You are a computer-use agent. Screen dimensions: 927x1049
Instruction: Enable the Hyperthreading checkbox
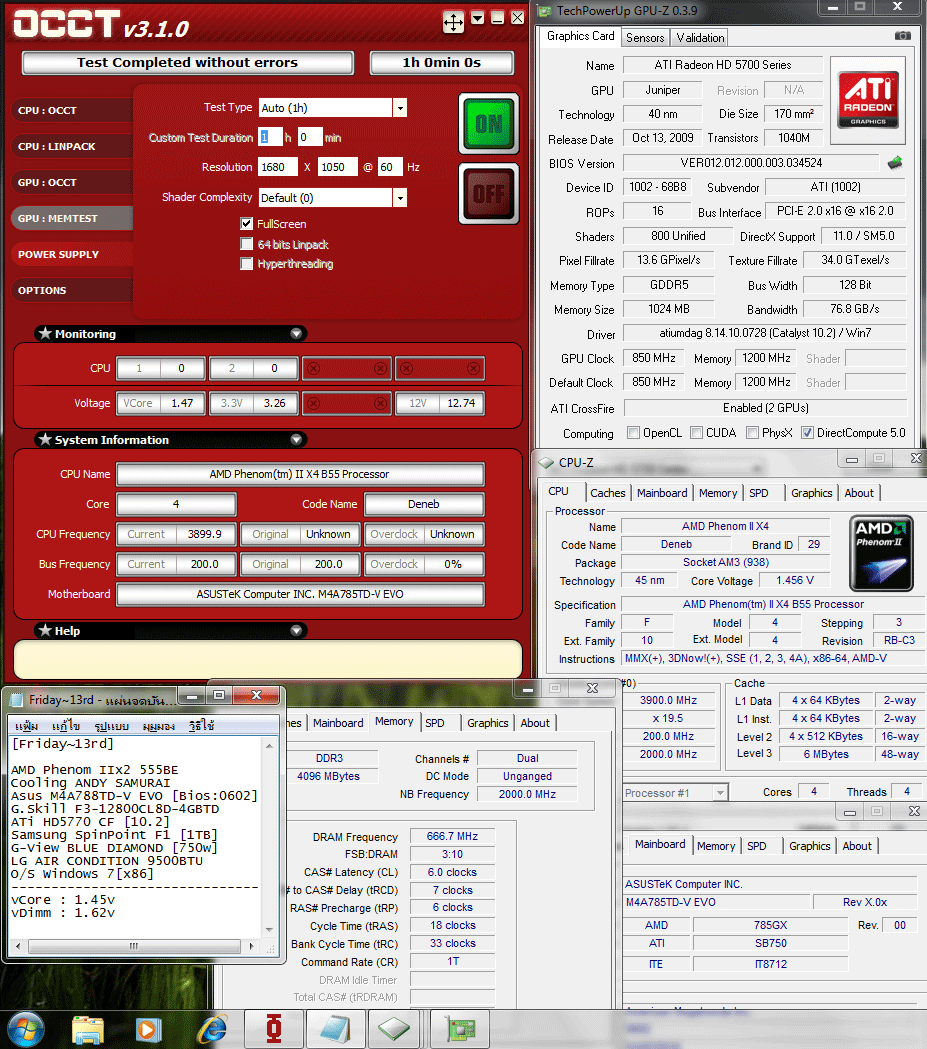pyautogui.click(x=246, y=264)
